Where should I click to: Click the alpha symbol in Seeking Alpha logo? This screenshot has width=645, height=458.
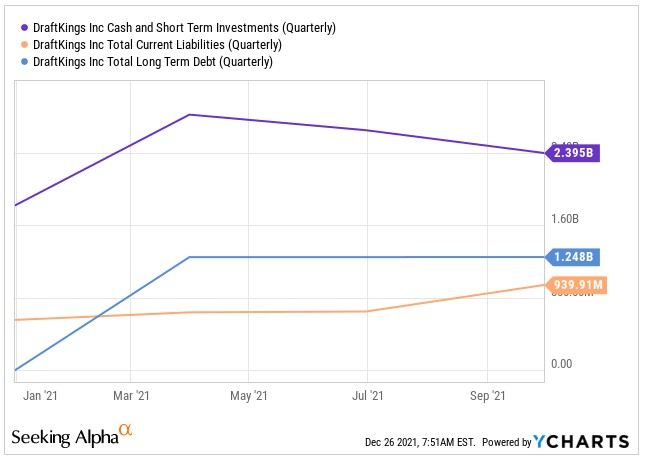point(125,431)
